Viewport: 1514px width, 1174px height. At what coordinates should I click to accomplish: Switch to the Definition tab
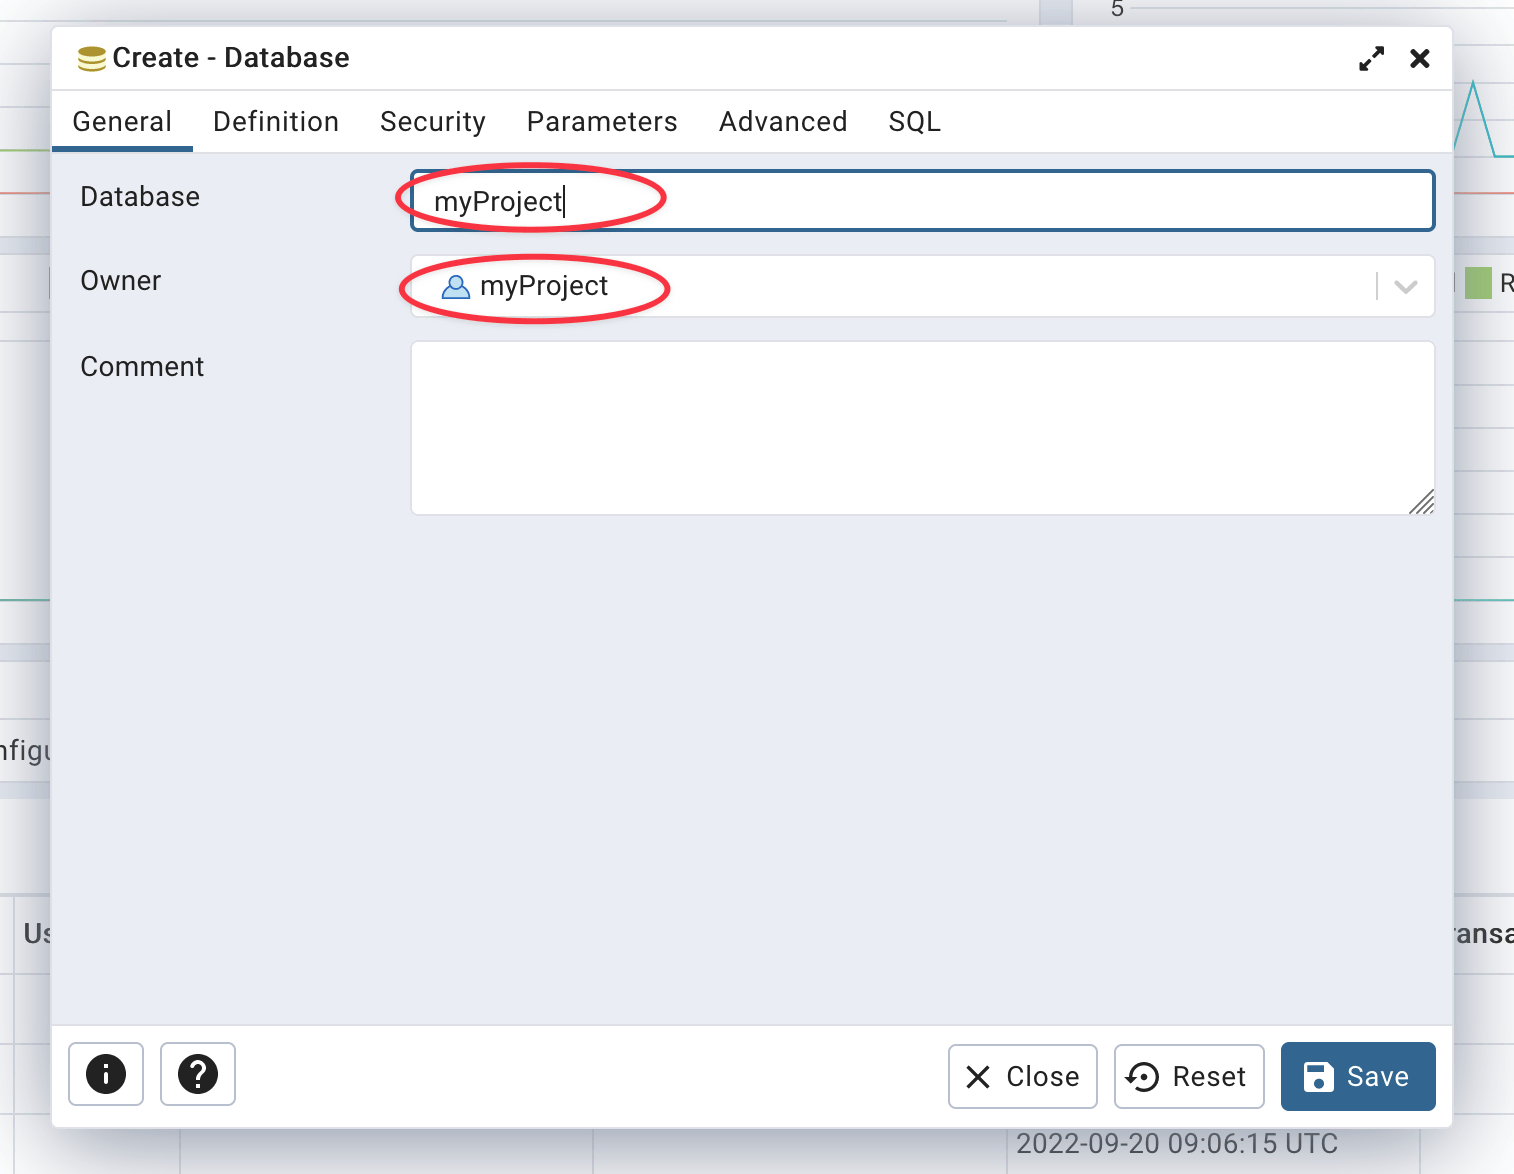275,121
